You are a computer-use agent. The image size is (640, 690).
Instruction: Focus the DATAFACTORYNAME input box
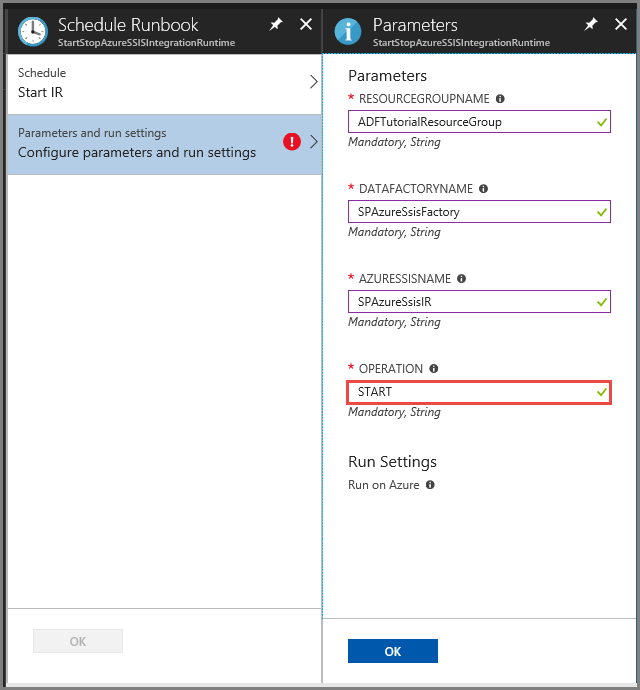pyautogui.click(x=470, y=212)
